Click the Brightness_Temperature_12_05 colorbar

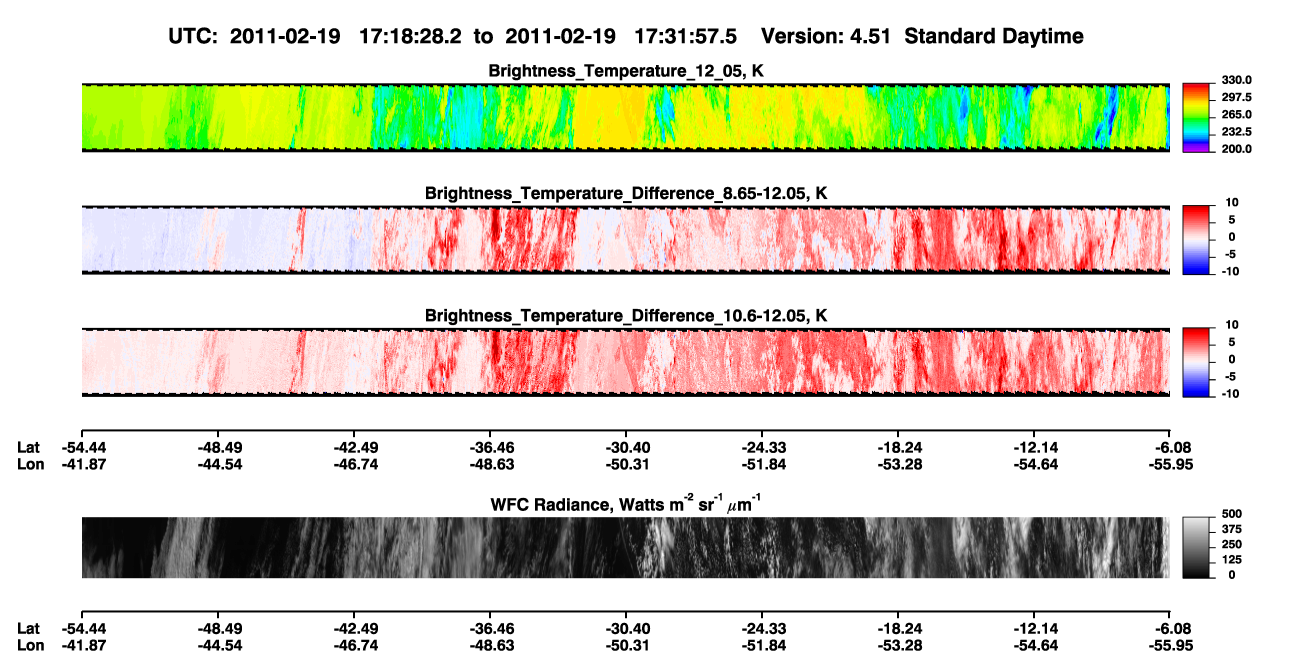(1196, 117)
